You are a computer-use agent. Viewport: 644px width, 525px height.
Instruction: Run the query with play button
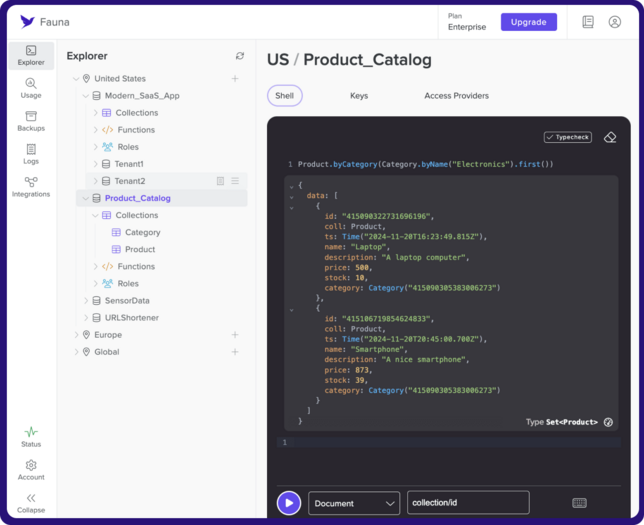point(289,503)
